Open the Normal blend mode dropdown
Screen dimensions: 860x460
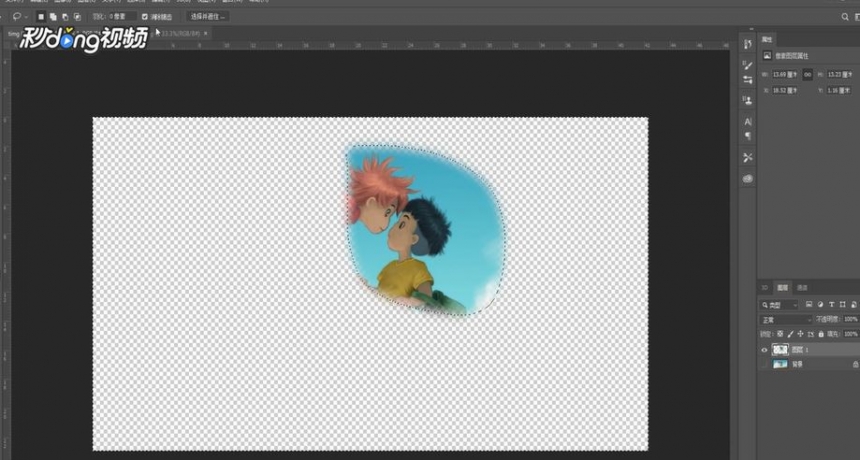point(786,319)
